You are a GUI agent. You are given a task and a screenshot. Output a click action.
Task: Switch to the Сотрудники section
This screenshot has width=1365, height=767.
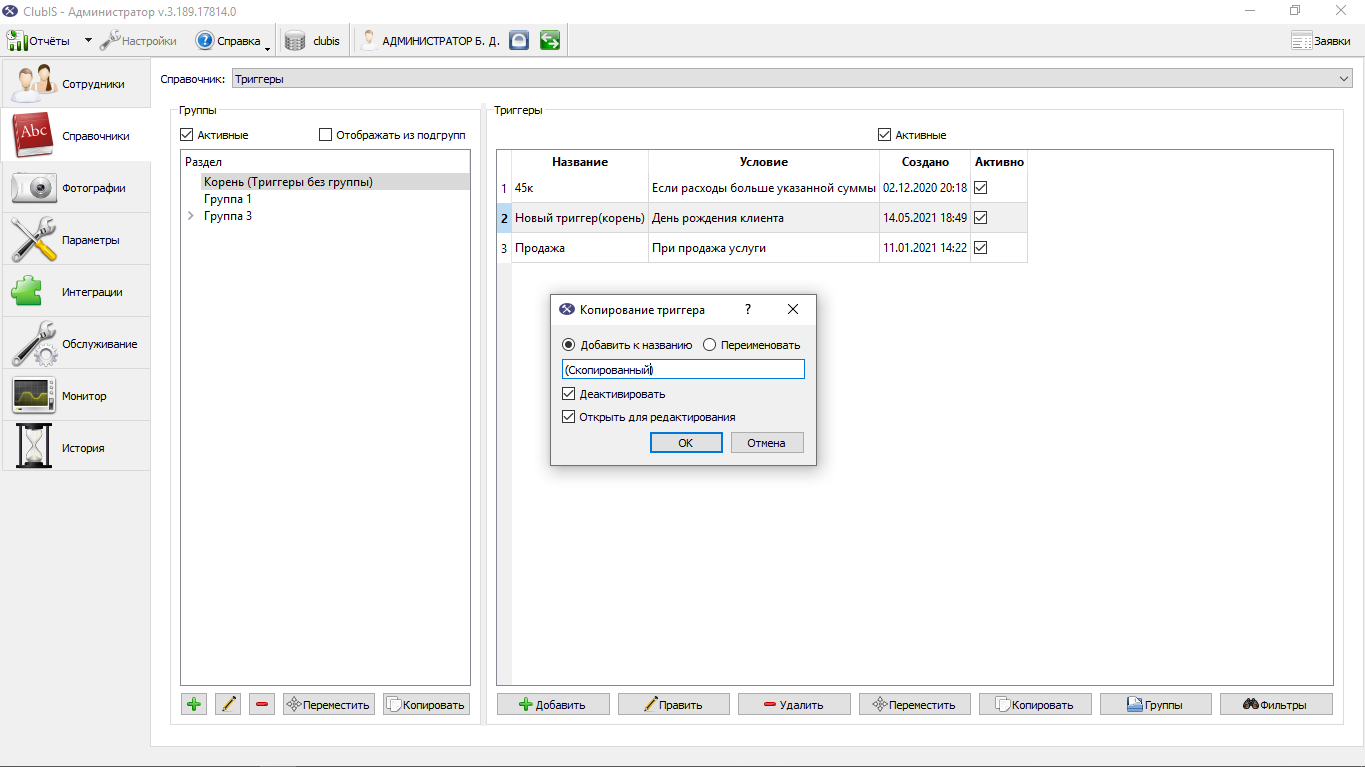pos(76,84)
